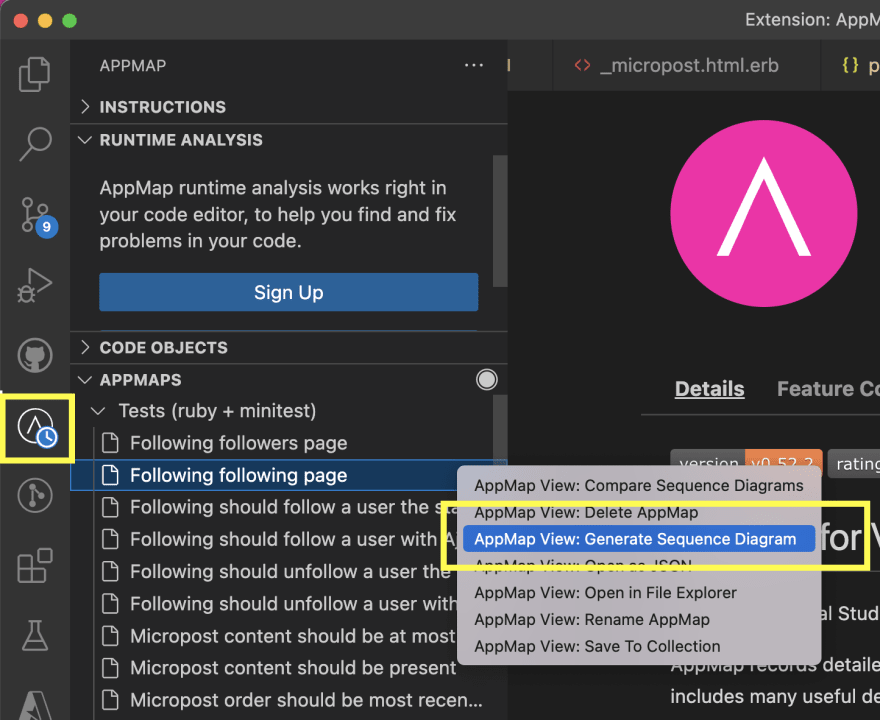Click file icon of Following followers page
The height and width of the screenshot is (720, 880).
(111, 443)
